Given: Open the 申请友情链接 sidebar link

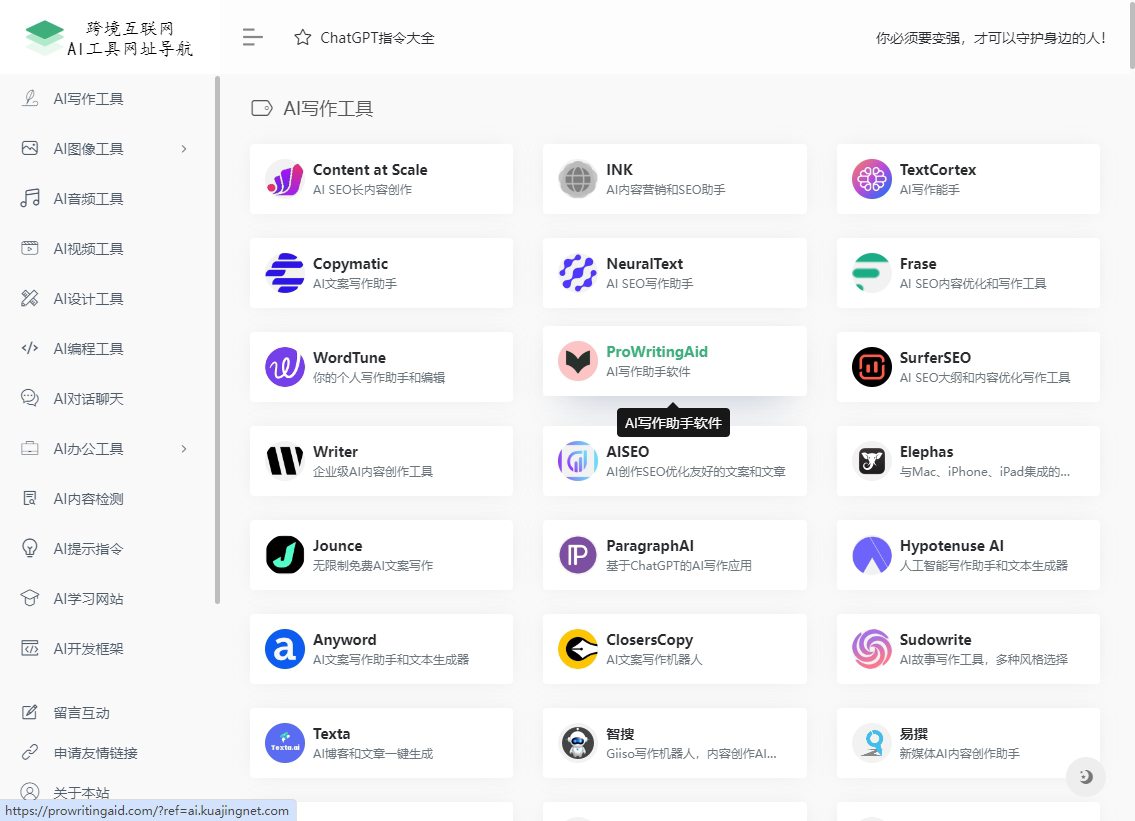Looking at the screenshot, I should tap(96, 753).
